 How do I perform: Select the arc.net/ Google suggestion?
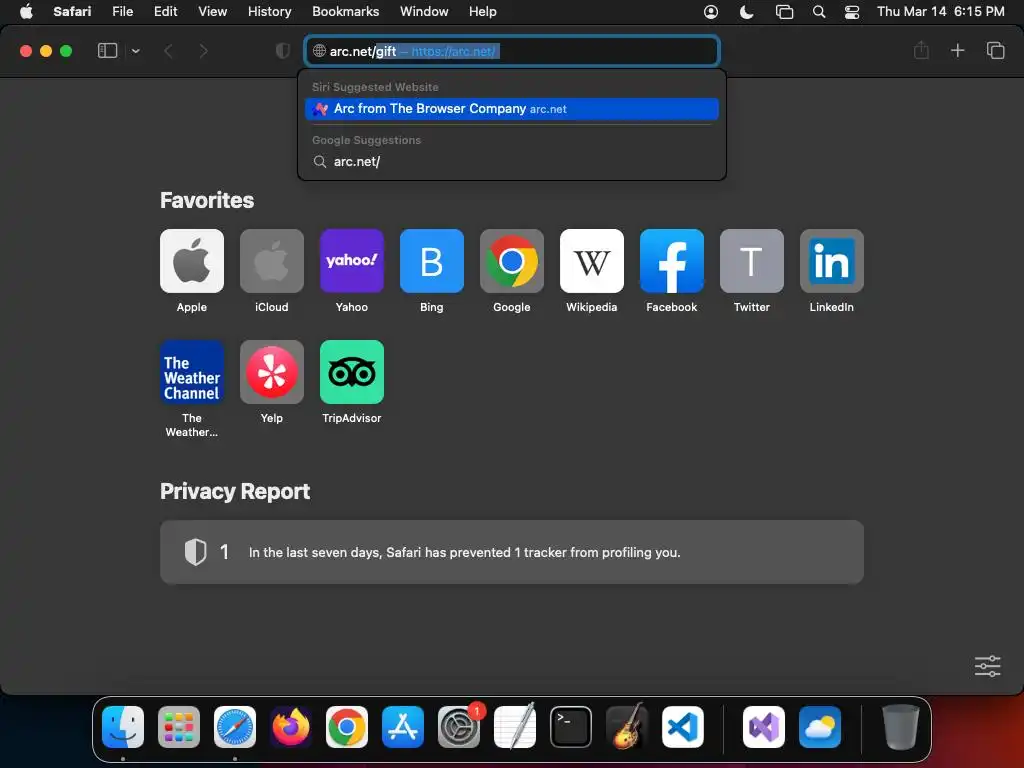point(512,161)
